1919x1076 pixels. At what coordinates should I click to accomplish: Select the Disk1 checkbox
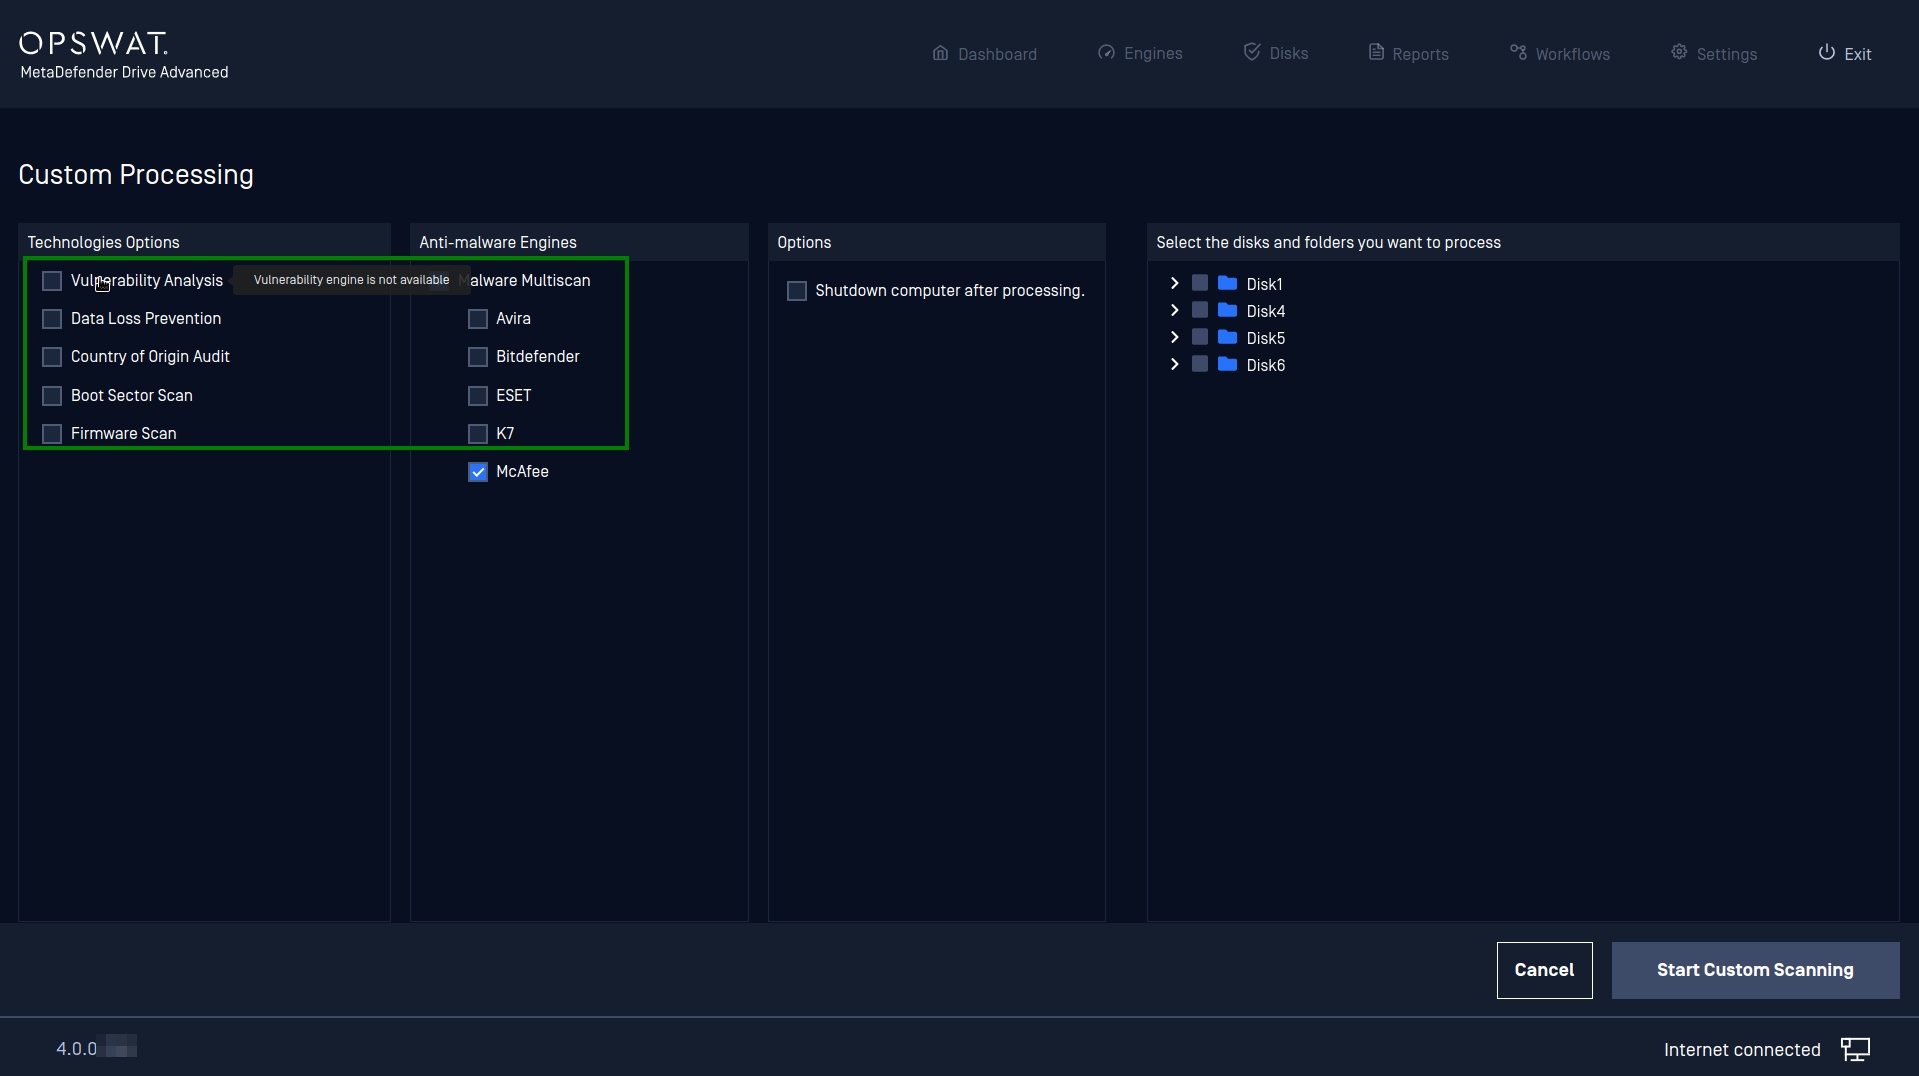[x=1200, y=283]
